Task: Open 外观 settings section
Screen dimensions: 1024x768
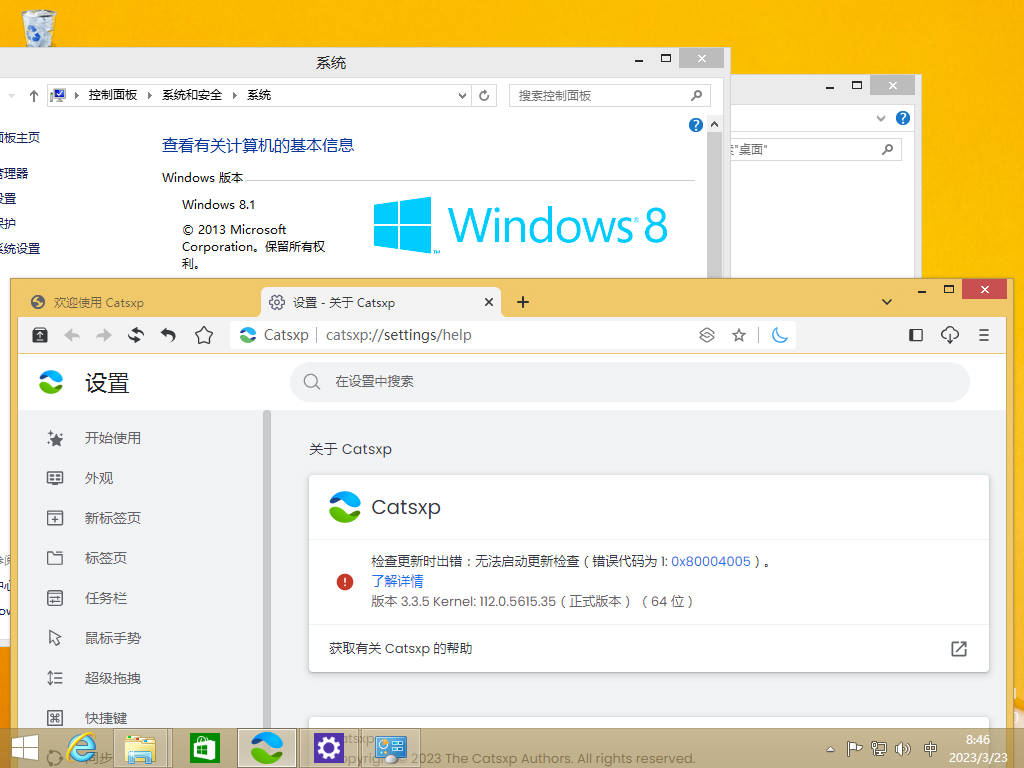Action: (98, 478)
